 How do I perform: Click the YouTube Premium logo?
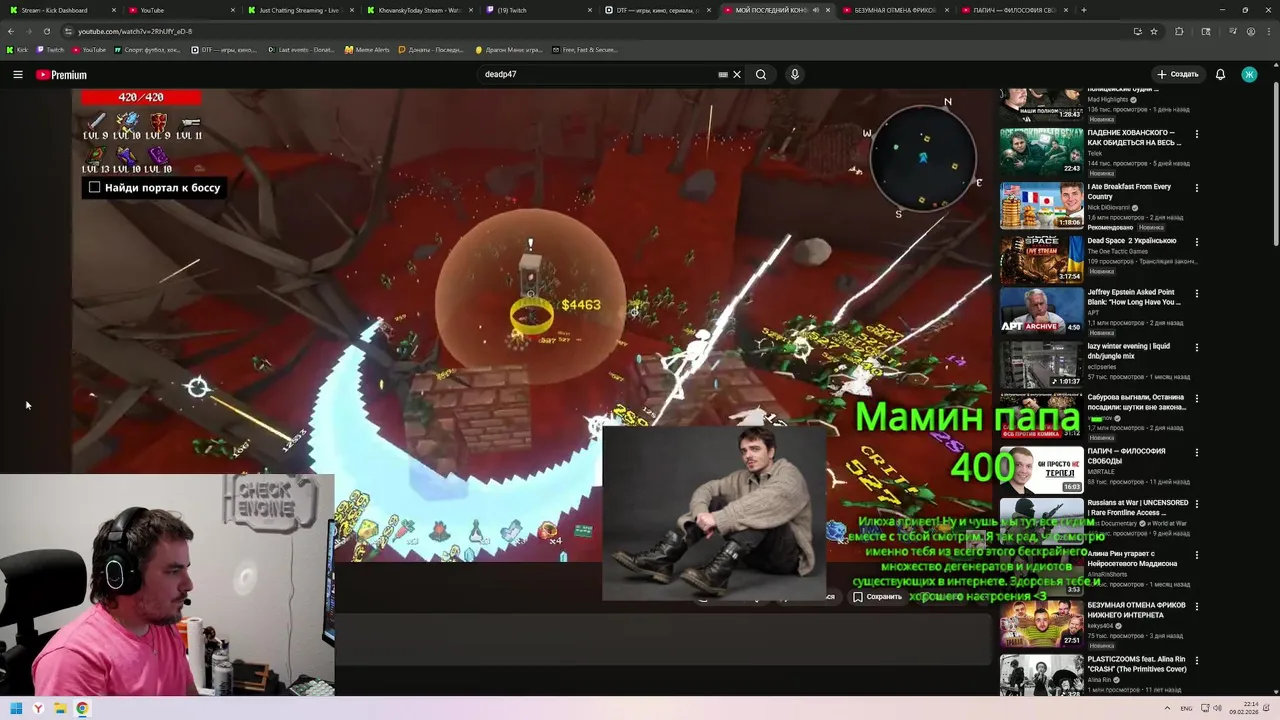tap(62, 75)
